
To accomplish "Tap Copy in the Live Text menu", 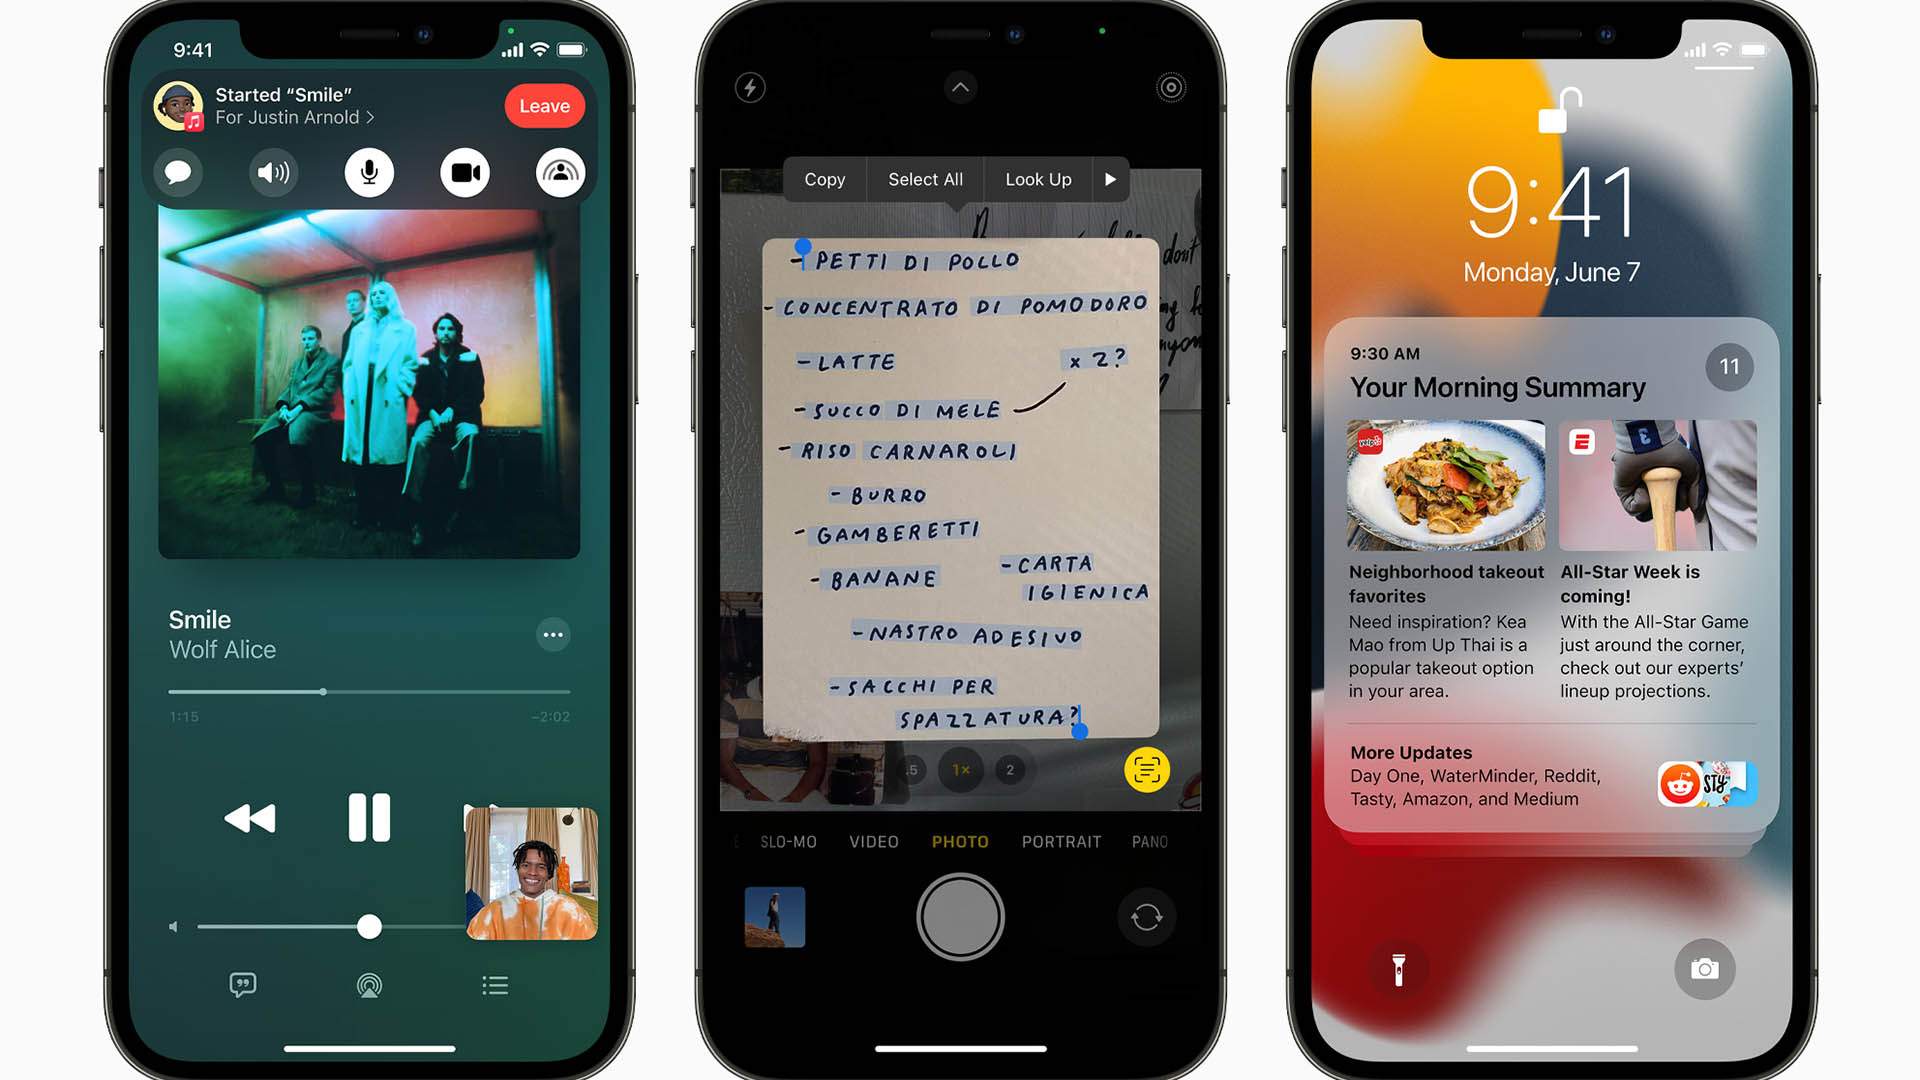I will pos(823,177).
